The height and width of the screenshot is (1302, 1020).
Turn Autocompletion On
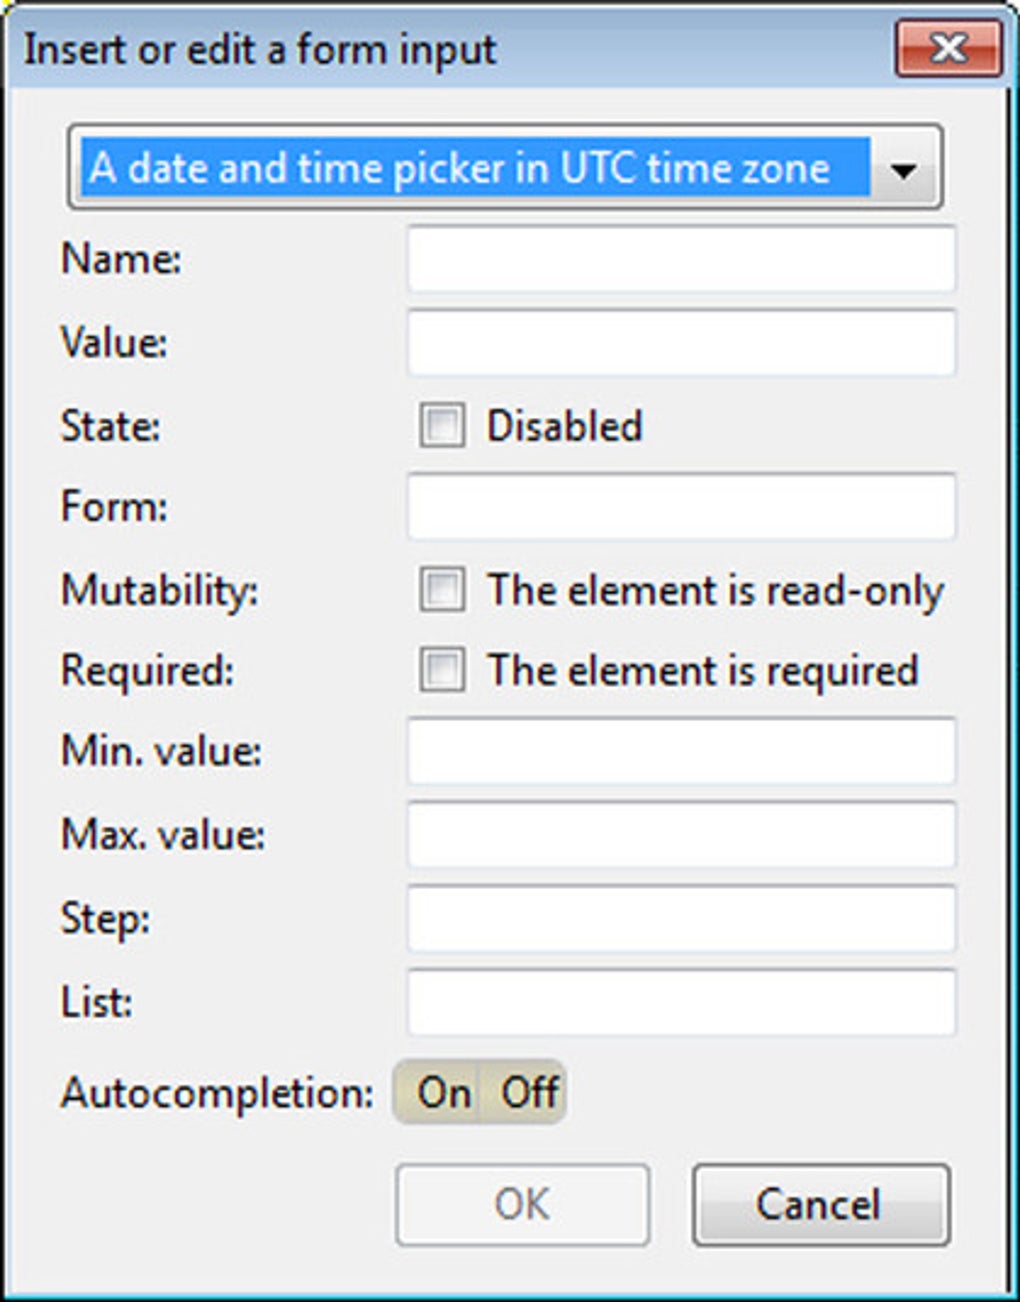(x=444, y=1092)
